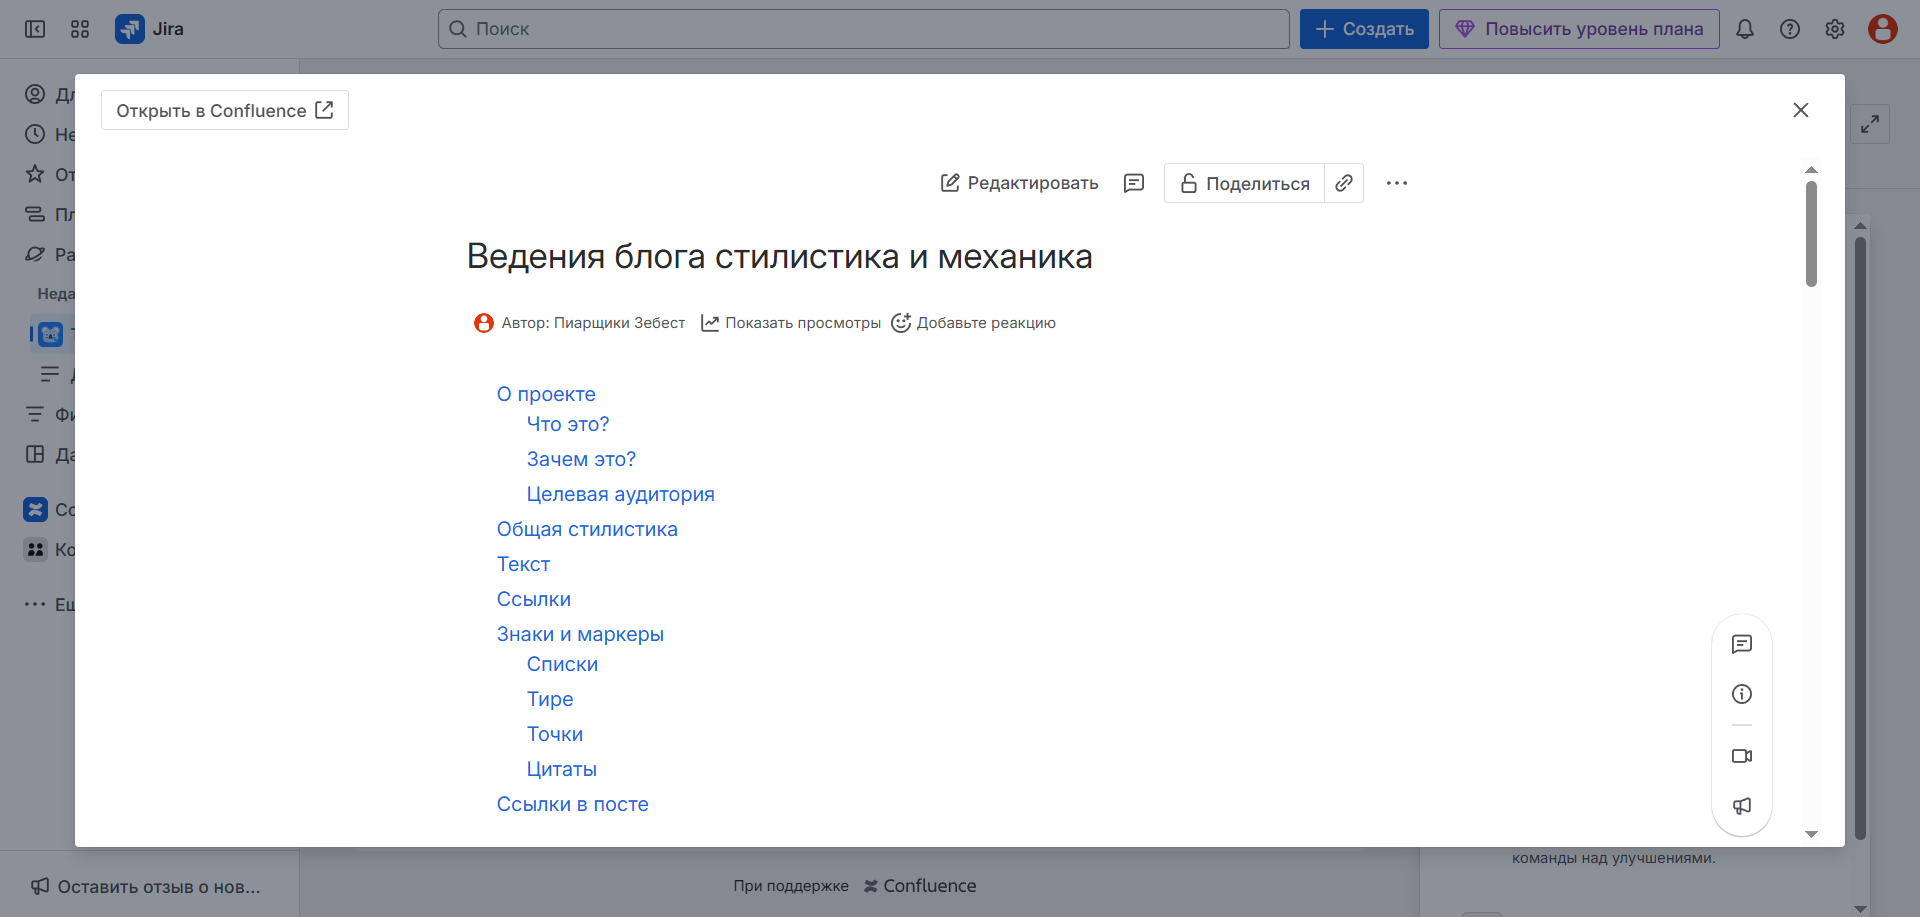Screen dimensions: 1920x917
Task: Open the app switcher grid
Action: point(80,29)
